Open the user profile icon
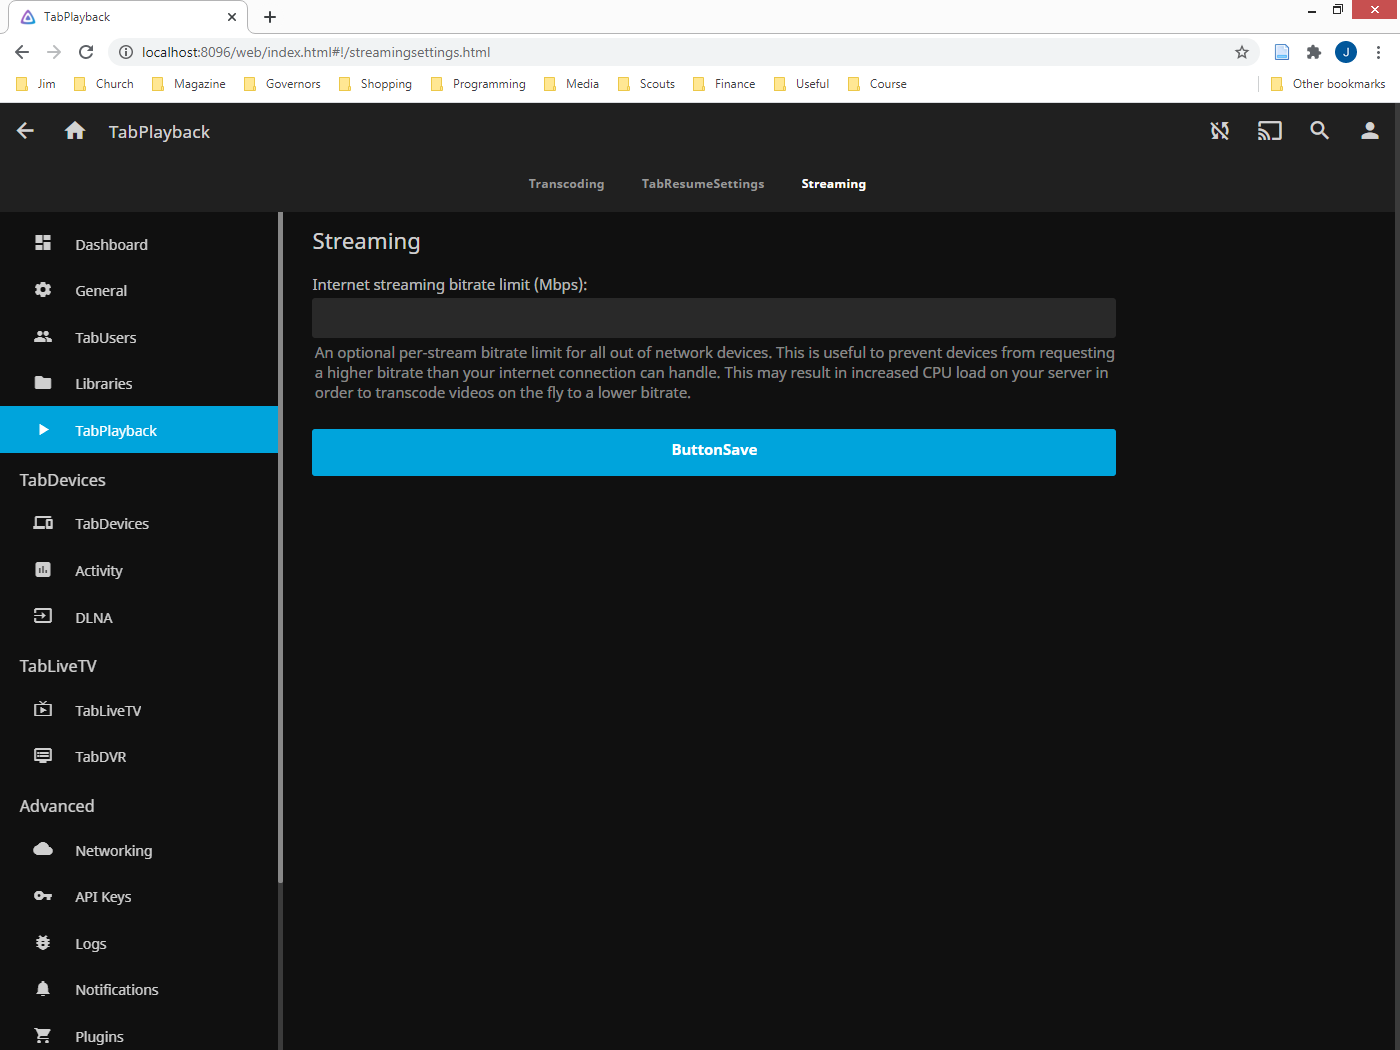 click(x=1370, y=130)
